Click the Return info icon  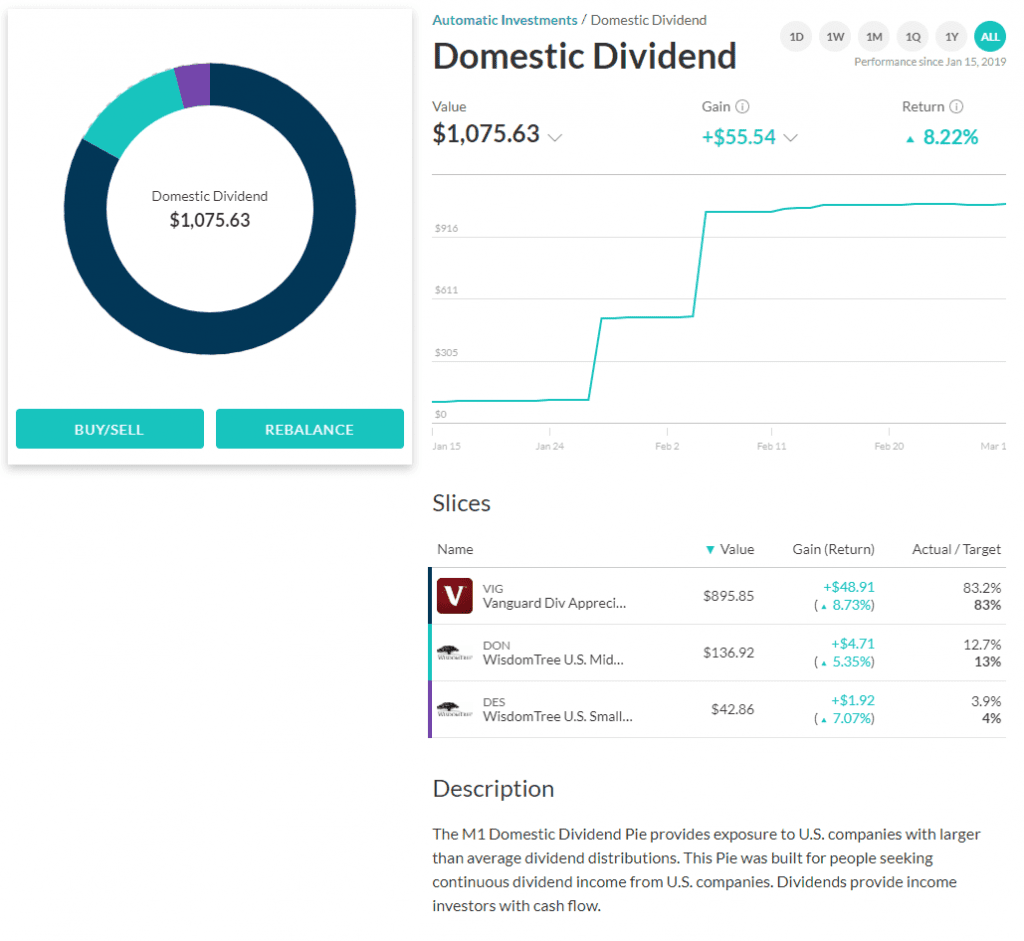pos(956,106)
